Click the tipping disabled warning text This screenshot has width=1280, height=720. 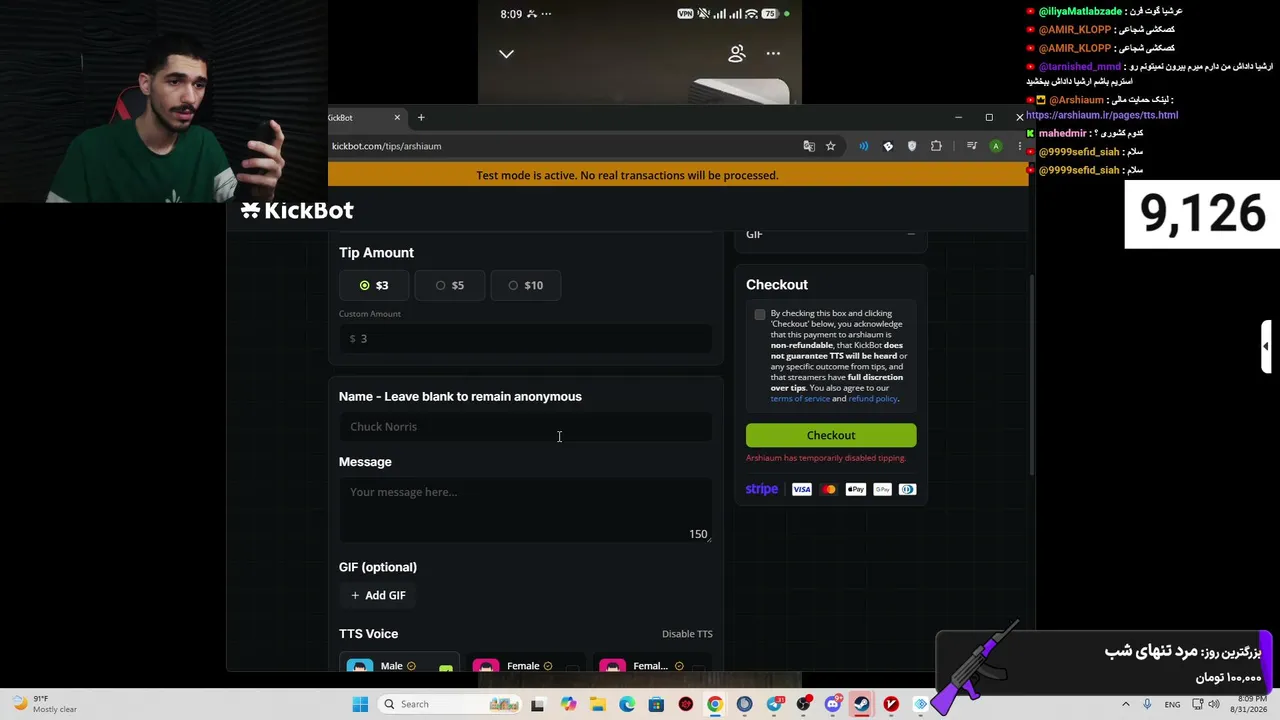pyautogui.click(x=826, y=458)
